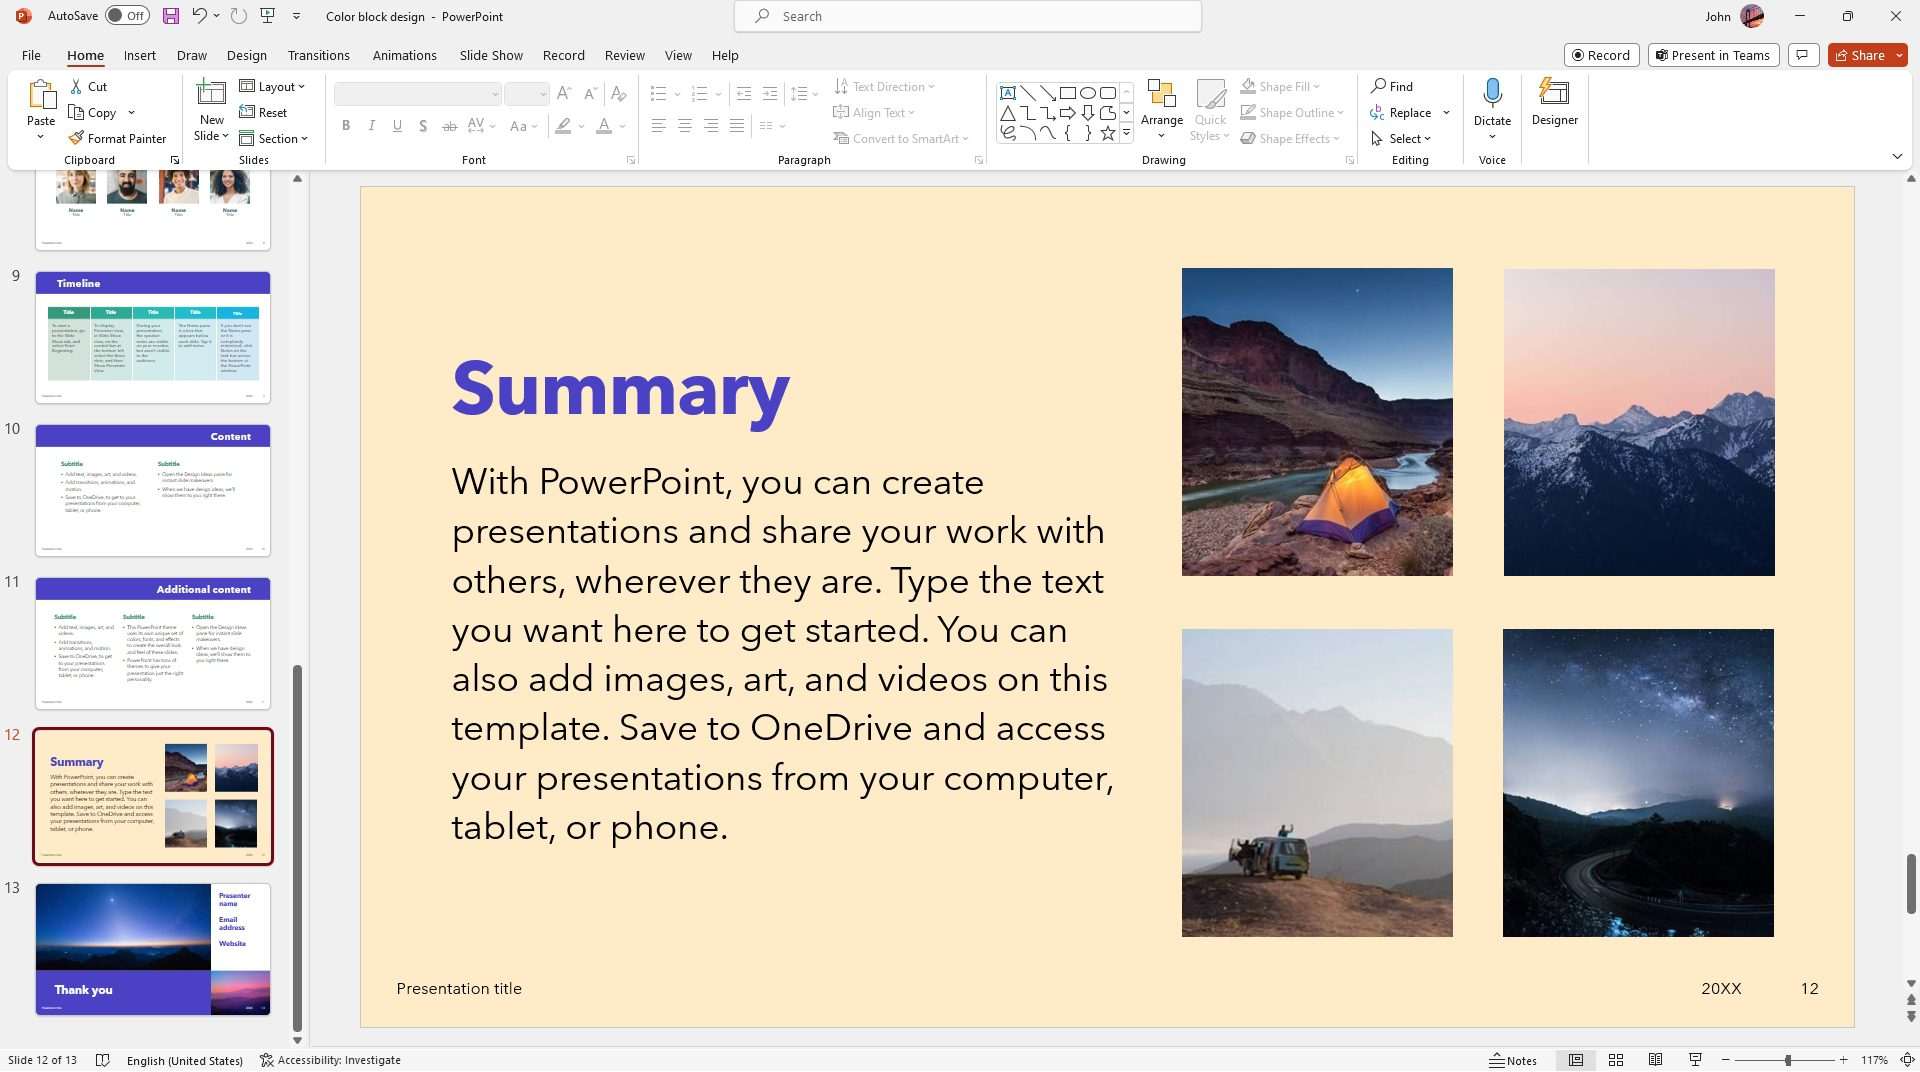
Task: Click the Paste icon
Action: (x=41, y=94)
